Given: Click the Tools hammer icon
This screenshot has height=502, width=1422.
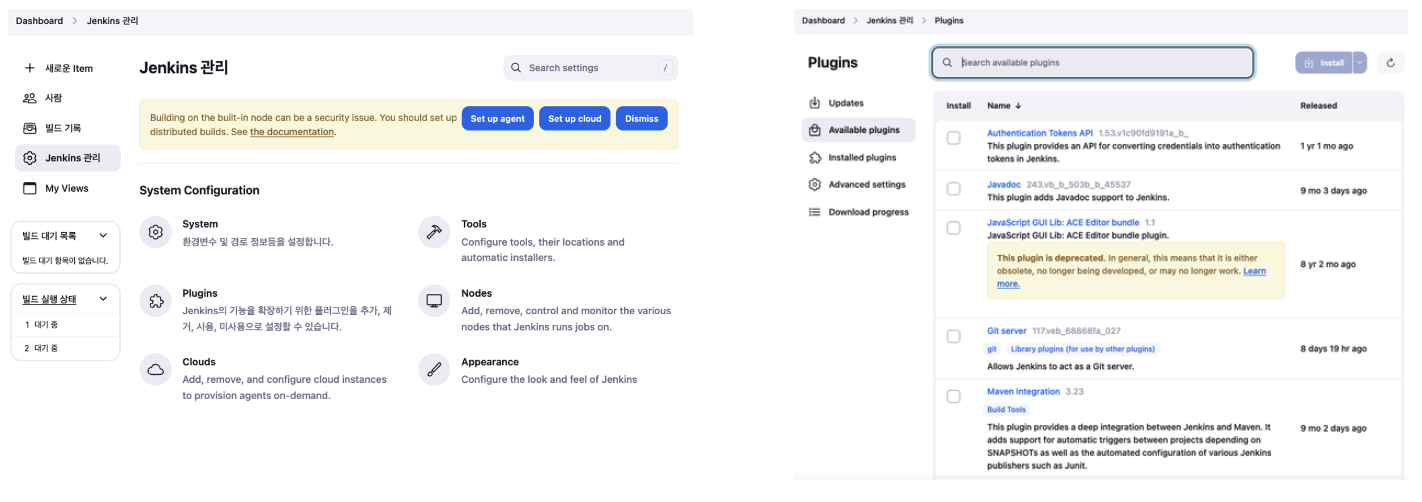Looking at the screenshot, I should (x=434, y=232).
